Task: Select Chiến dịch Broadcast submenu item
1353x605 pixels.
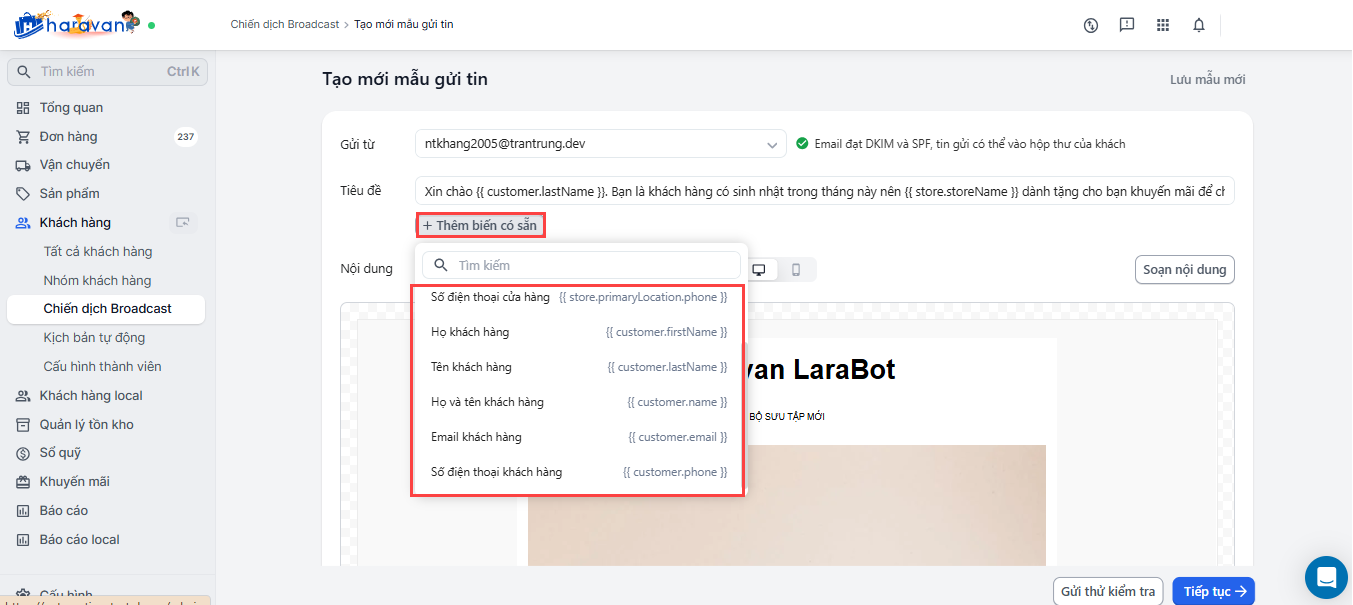Action: (x=106, y=309)
